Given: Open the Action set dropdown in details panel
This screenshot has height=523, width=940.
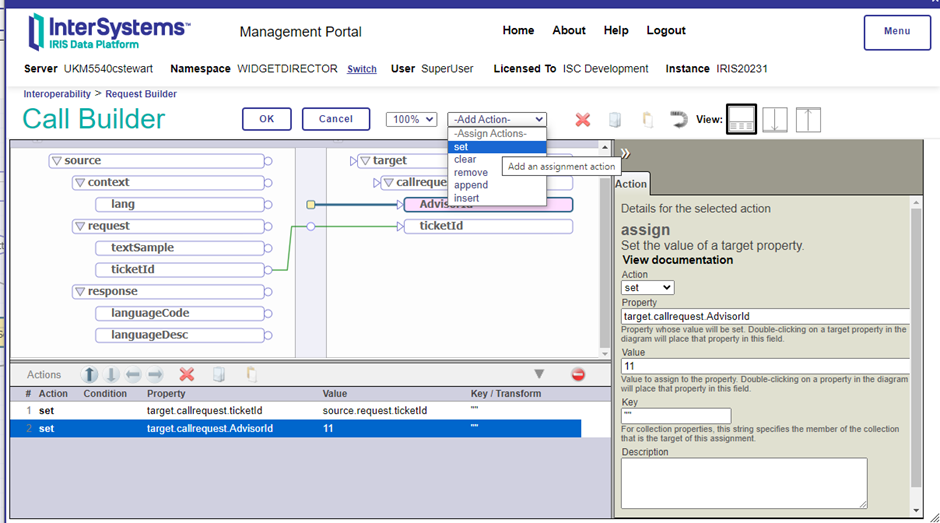Looking at the screenshot, I should pyautogui.click(x=647, y=287).
